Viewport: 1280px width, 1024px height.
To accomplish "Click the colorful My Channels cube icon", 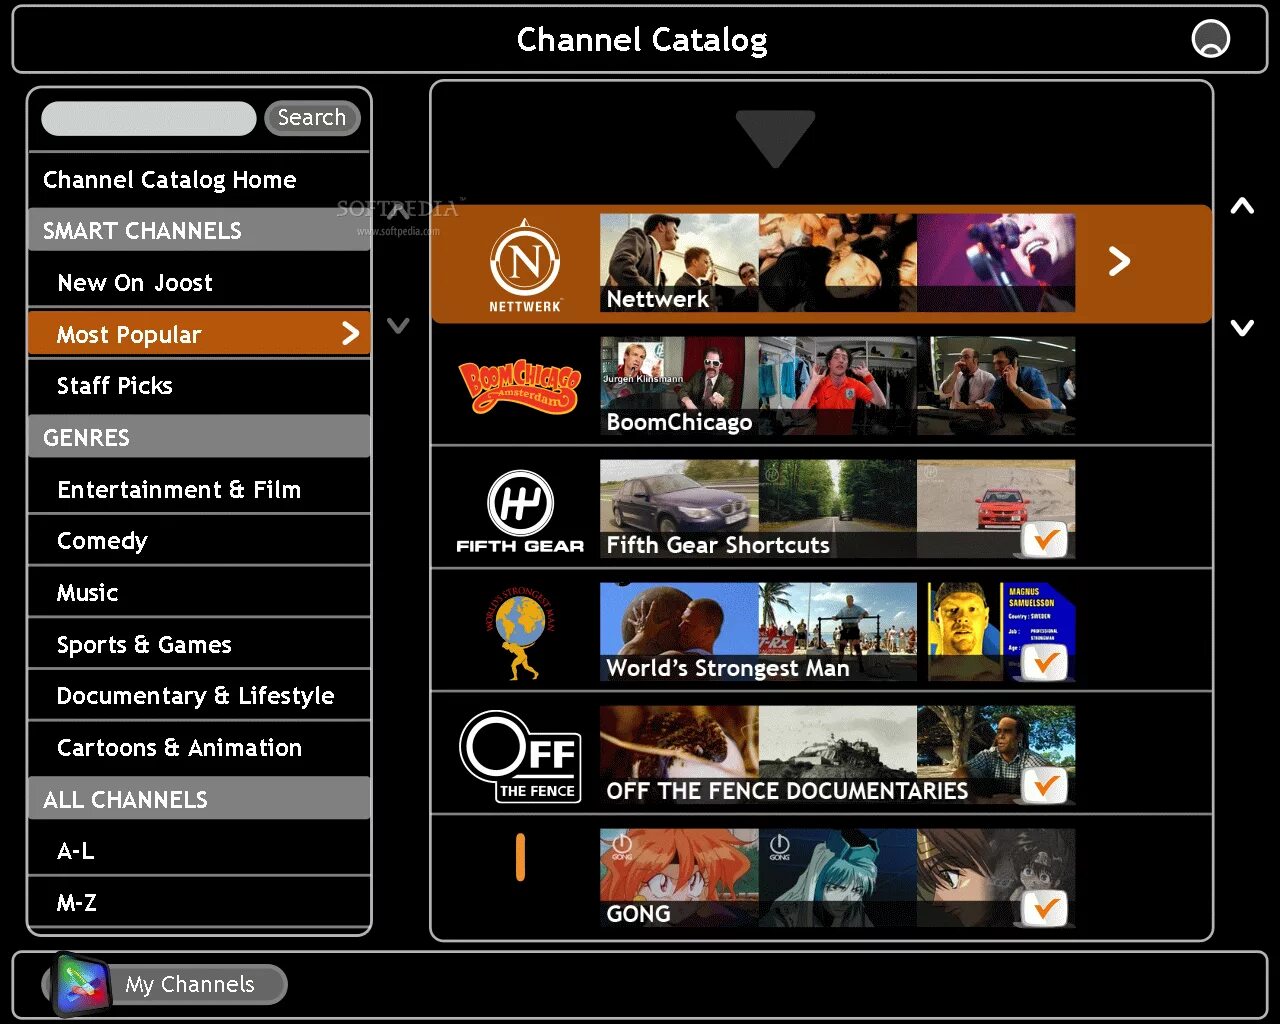I will 82,984.
